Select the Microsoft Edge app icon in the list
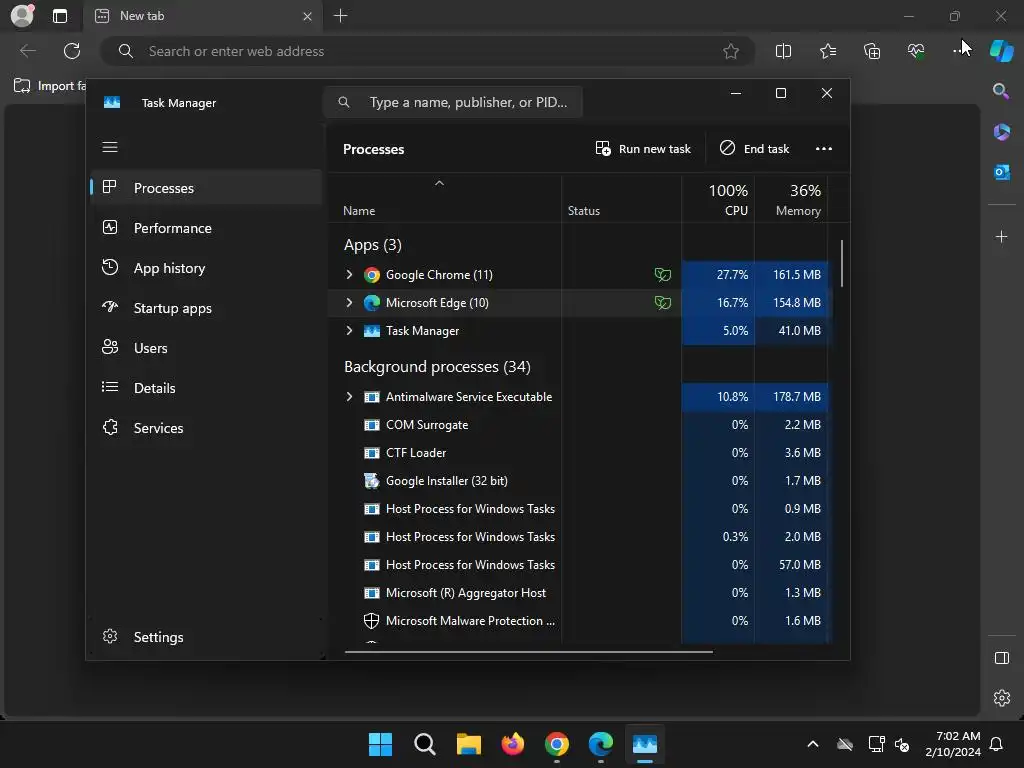Image resolution: width=1024 pixels, height=768 pixels. click(372, 303)
